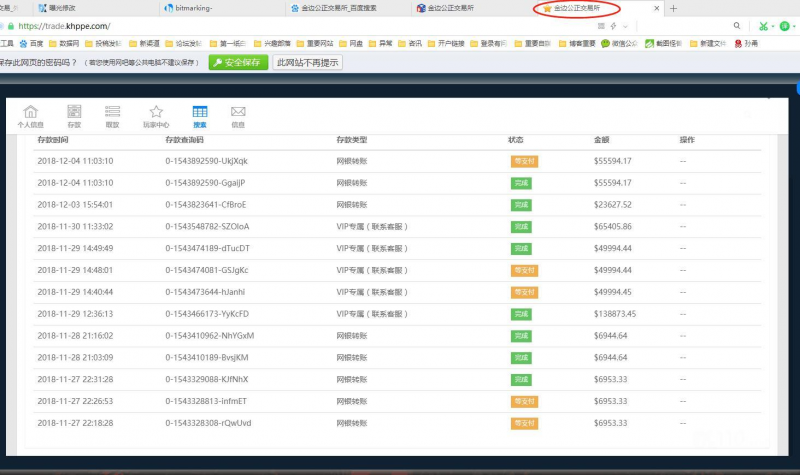Open the 孙勇 bookmark with red icon

pos(746,44)
